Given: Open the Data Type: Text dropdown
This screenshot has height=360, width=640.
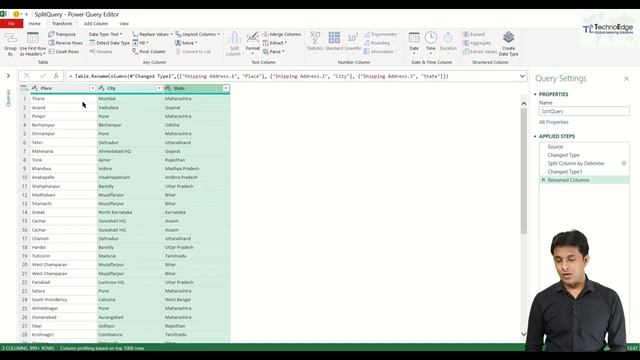Looking at the screenshot, I should [x=105, y=34].
